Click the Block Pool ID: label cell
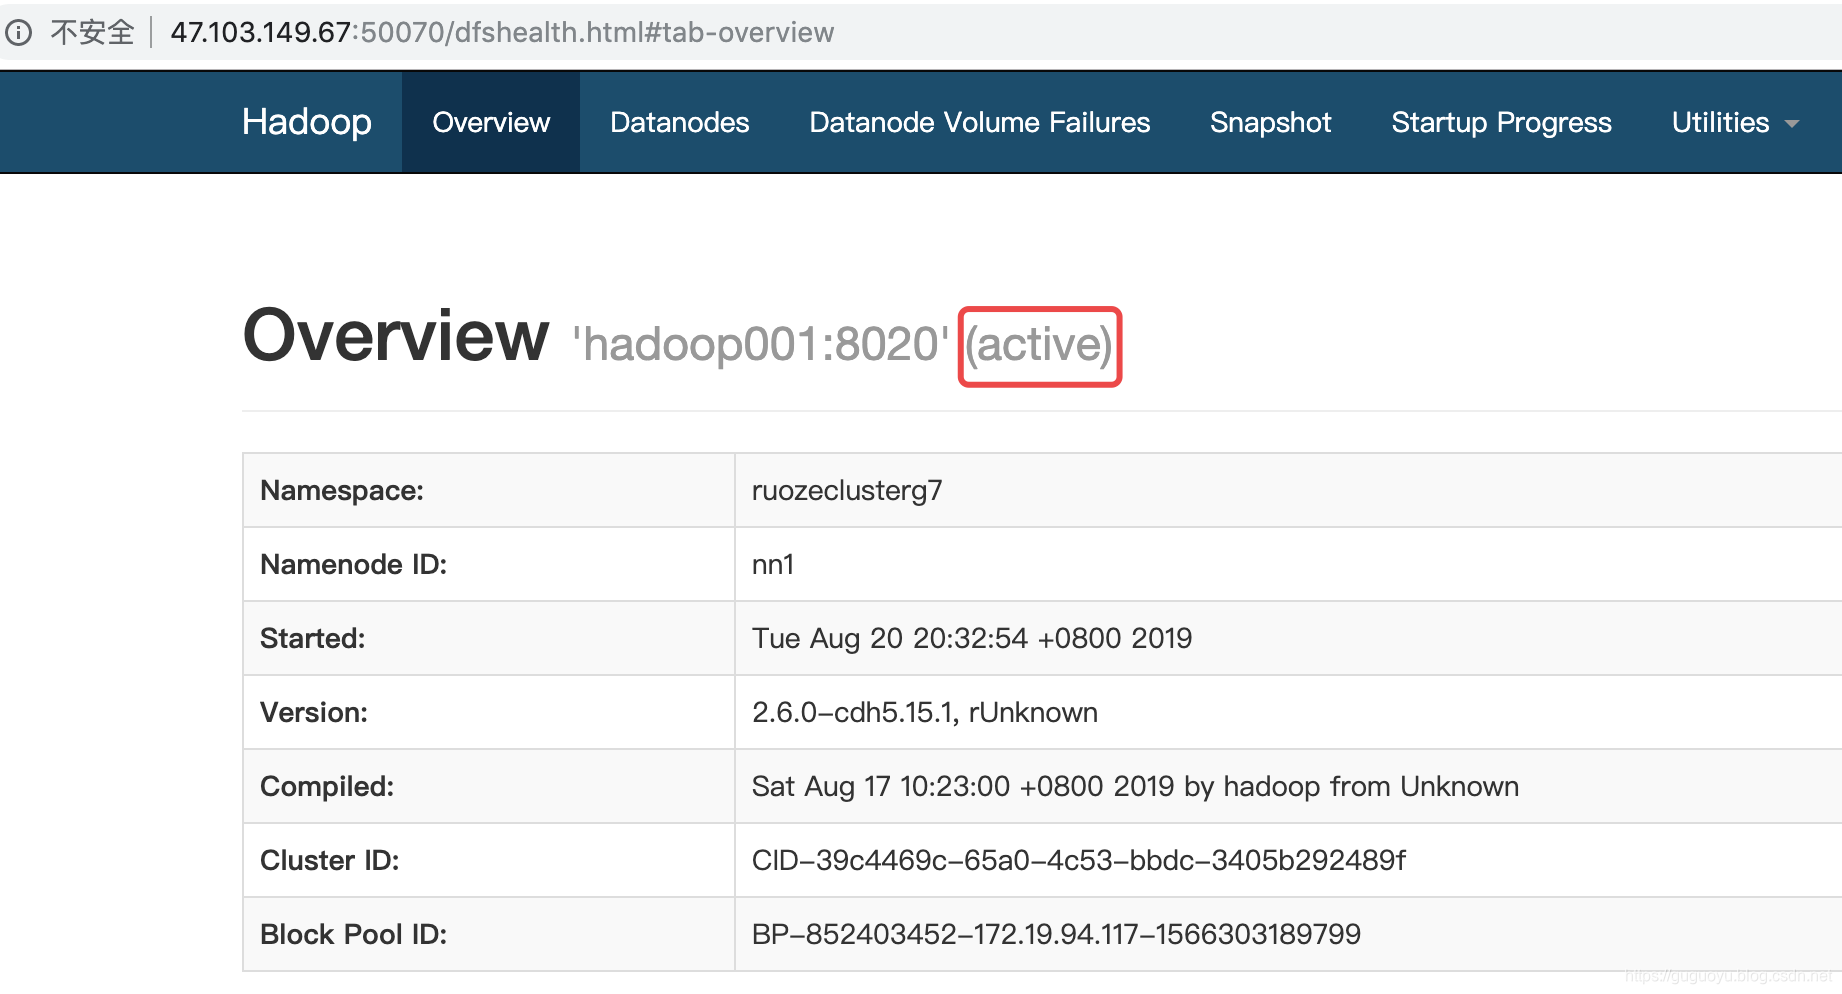Viewport: 1842px width, 994px height. coord(489,935)
